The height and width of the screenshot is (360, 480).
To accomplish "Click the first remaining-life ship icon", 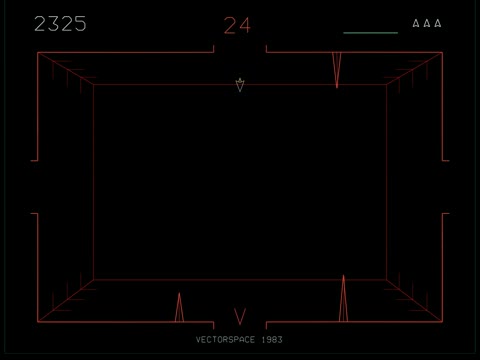I will tap(416, 23).
